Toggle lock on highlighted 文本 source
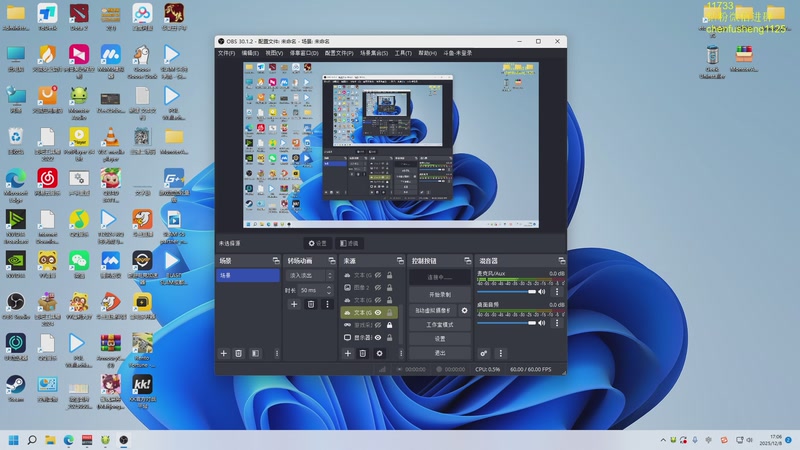The width and height of the screenshot is (800, 450). [x=389, y=312]
